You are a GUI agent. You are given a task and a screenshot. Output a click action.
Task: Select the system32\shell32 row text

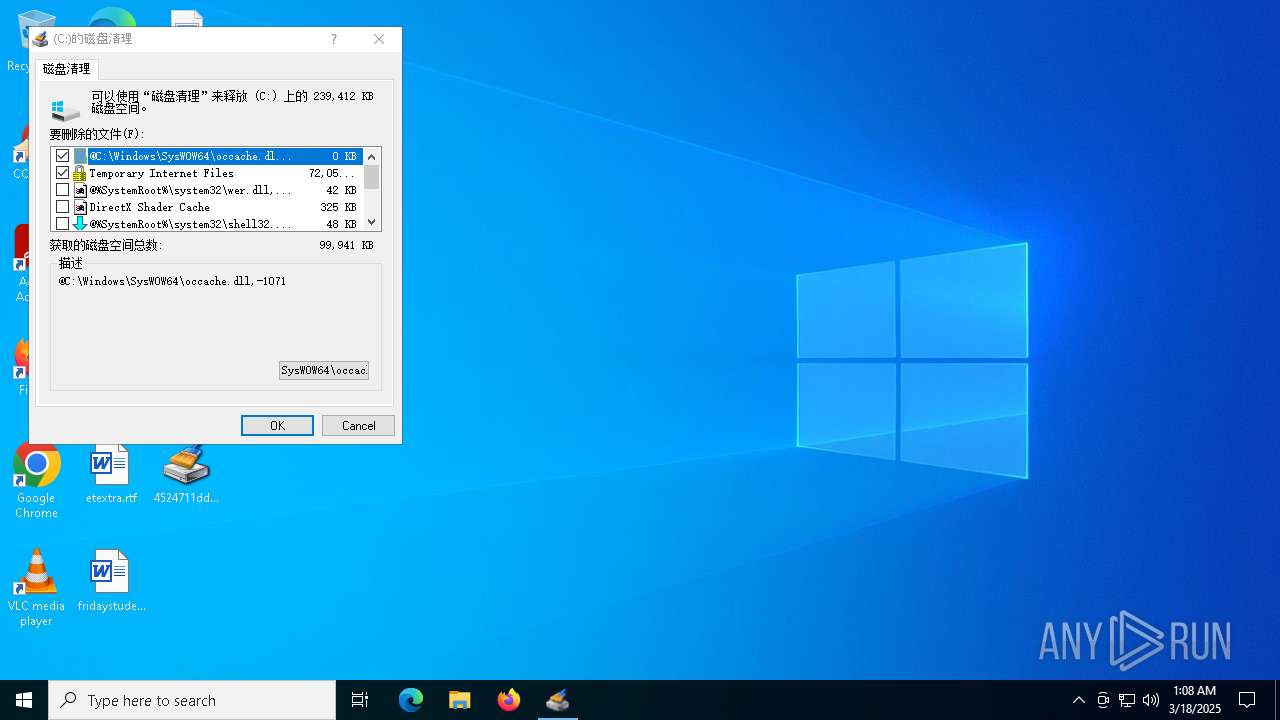coord(190,224)
